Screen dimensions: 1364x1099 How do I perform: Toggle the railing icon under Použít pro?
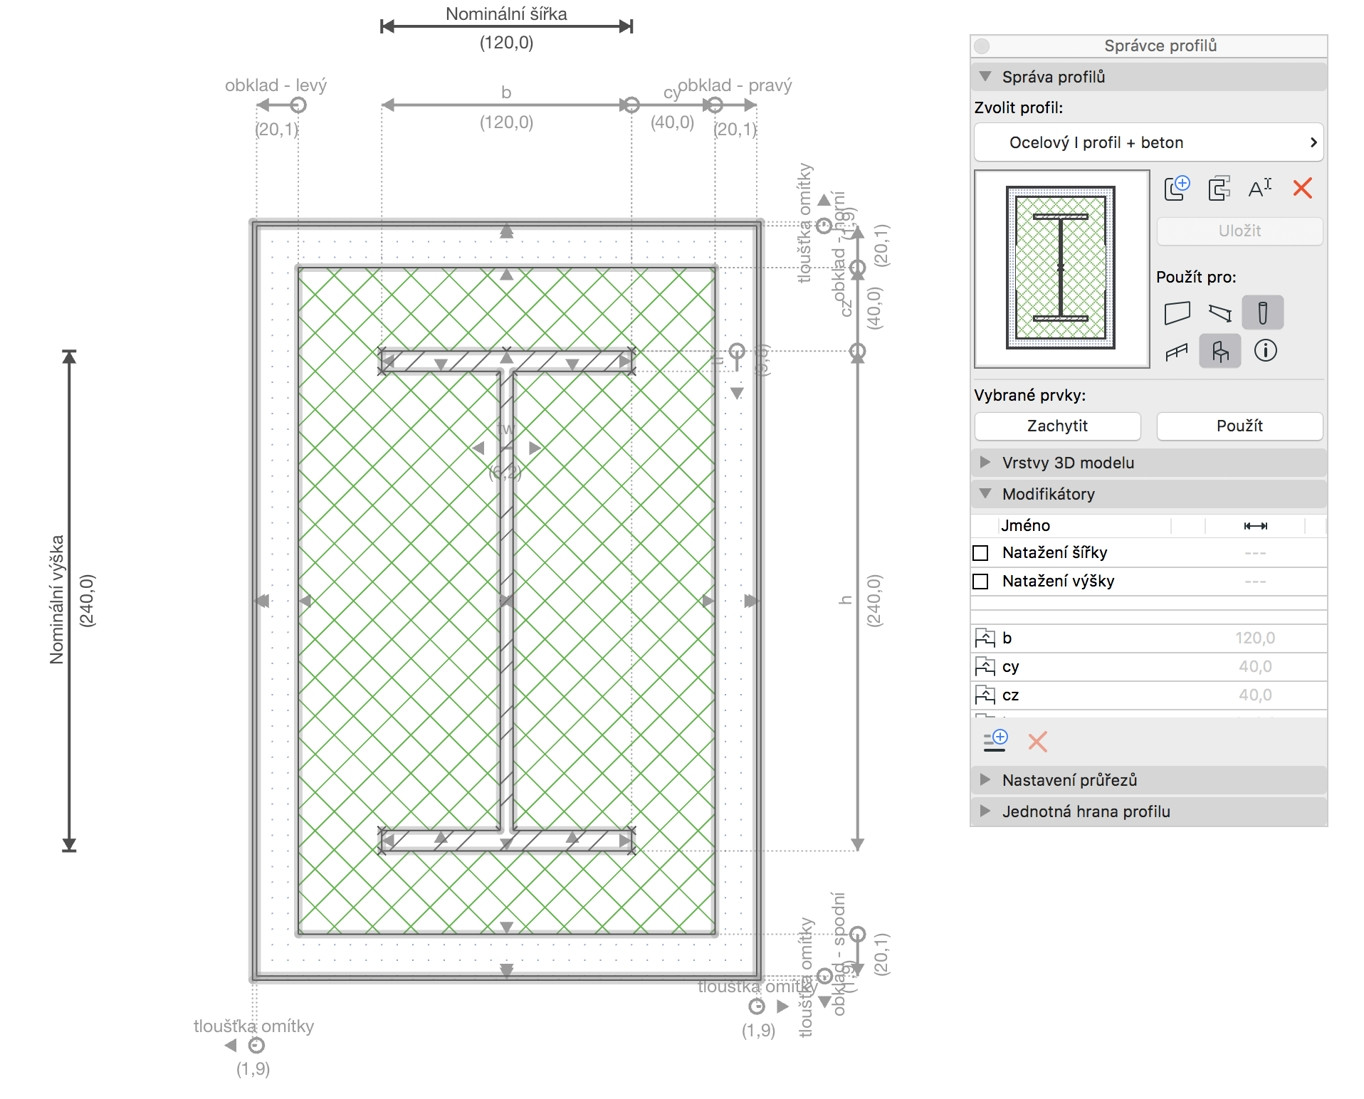(1177, 351)
